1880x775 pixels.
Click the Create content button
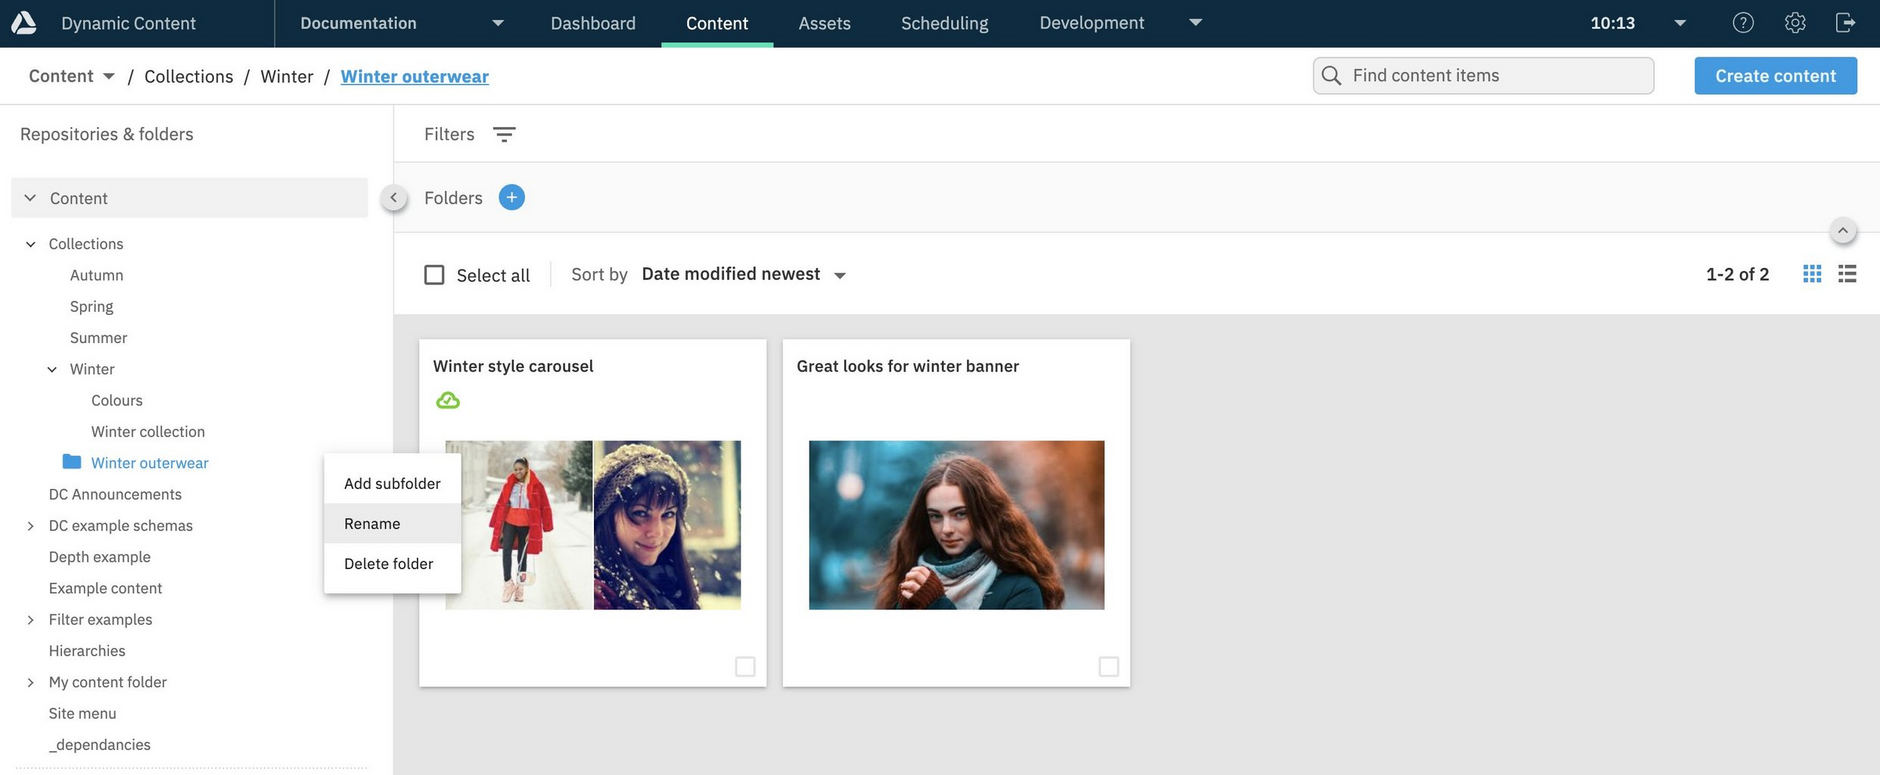click(x=1775, y=76)
